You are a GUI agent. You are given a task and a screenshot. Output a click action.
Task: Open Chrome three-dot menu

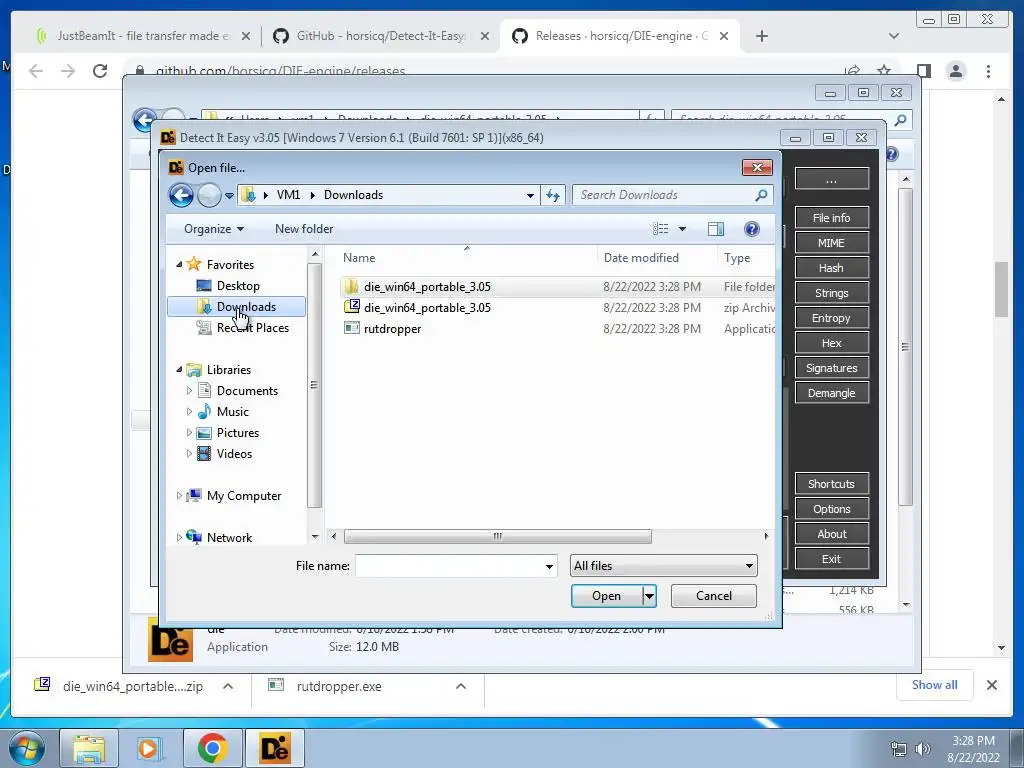pyautogui.click(x=988, y=71)
